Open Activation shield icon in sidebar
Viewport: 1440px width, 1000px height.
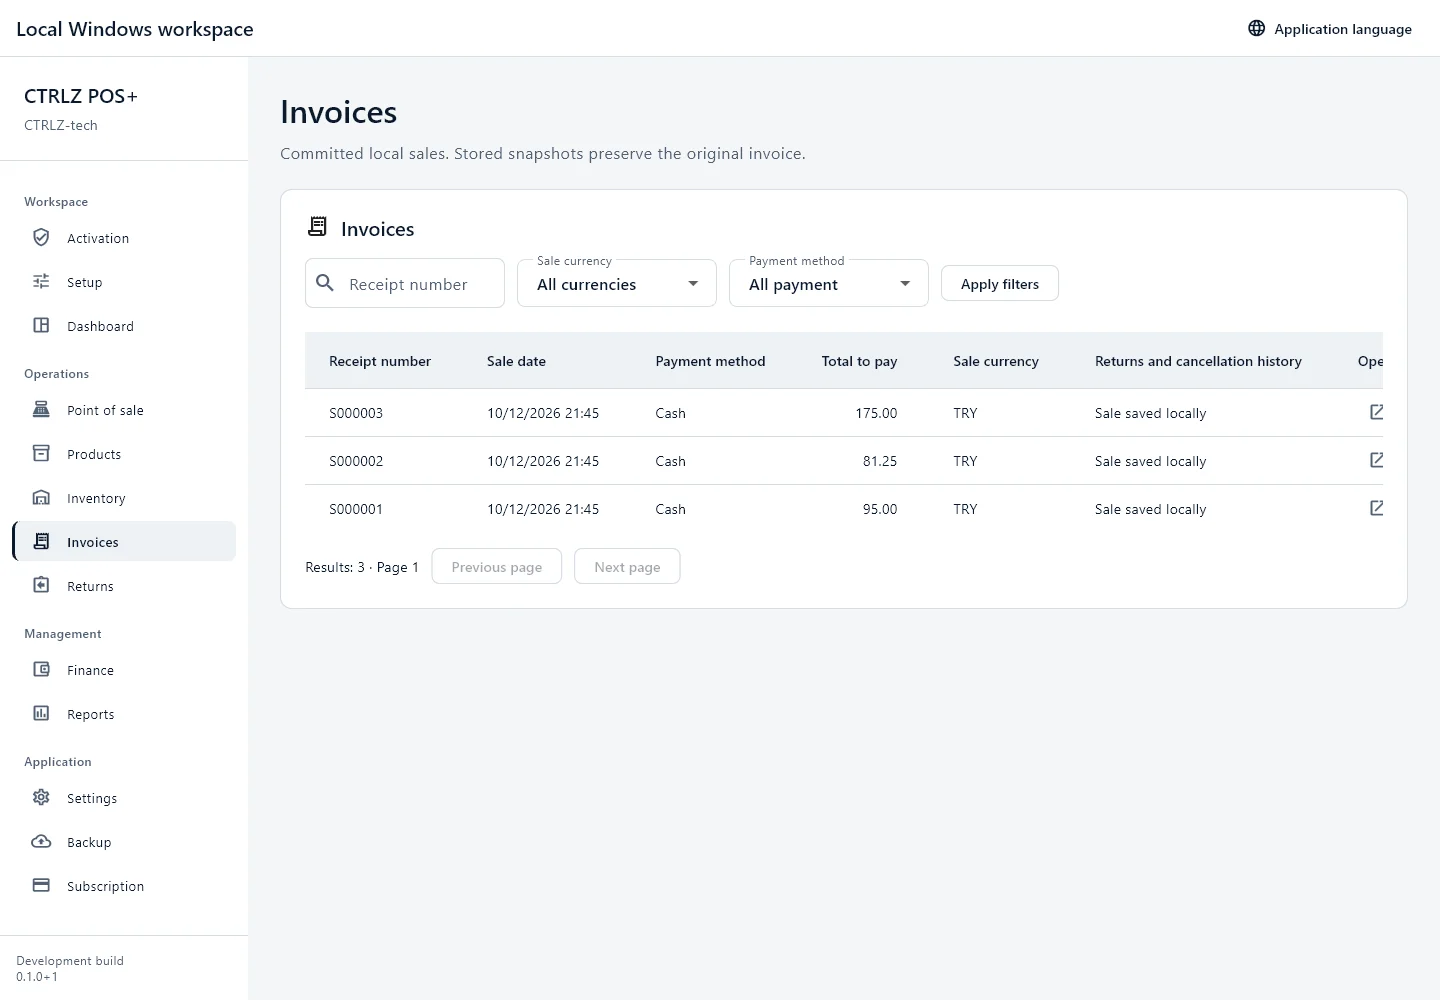pyautogui.click(x=41, y=237)
